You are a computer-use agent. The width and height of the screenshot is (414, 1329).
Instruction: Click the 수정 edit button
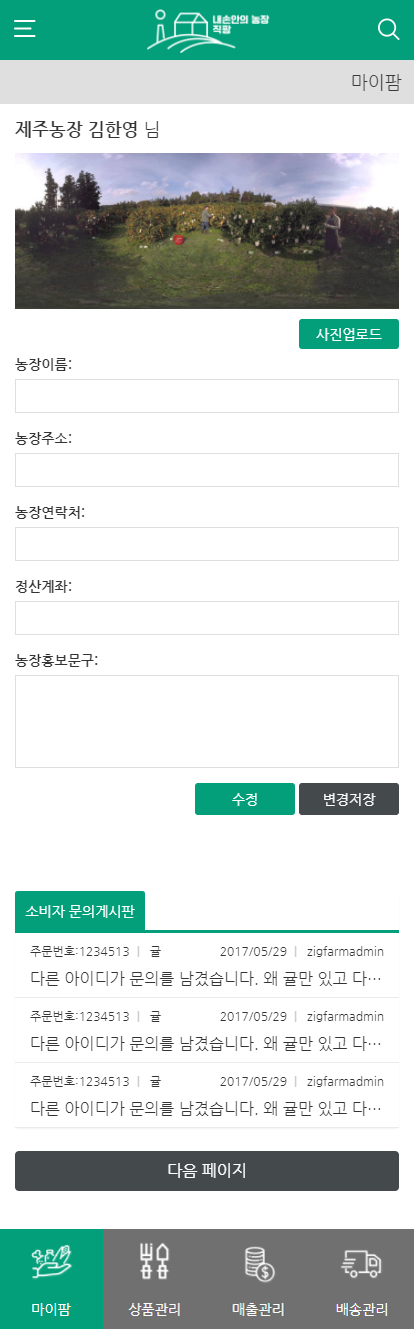(x=245, y=799)
